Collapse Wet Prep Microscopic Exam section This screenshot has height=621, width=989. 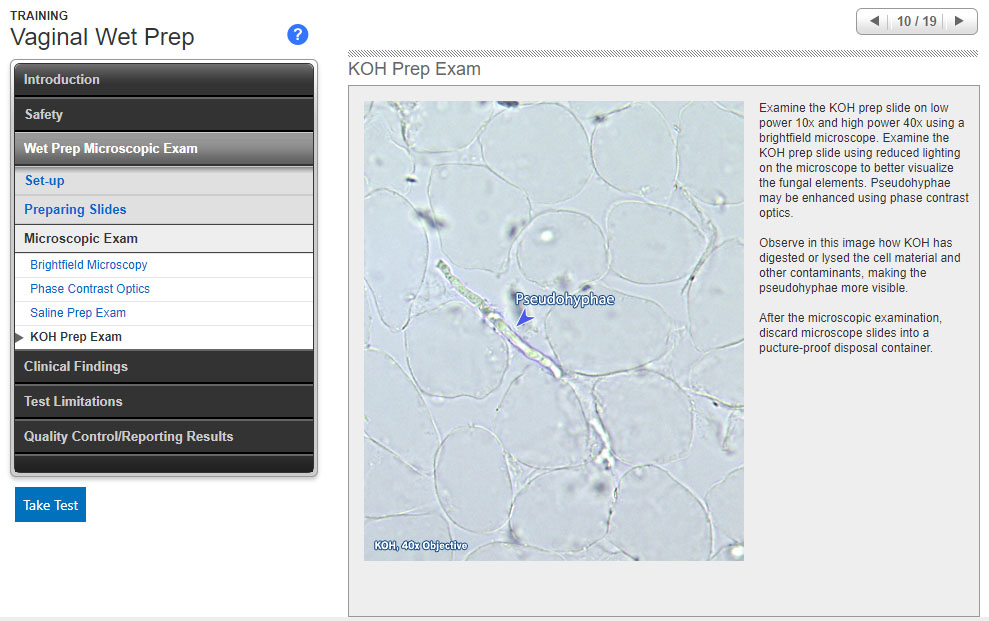[x=164, y=149]
